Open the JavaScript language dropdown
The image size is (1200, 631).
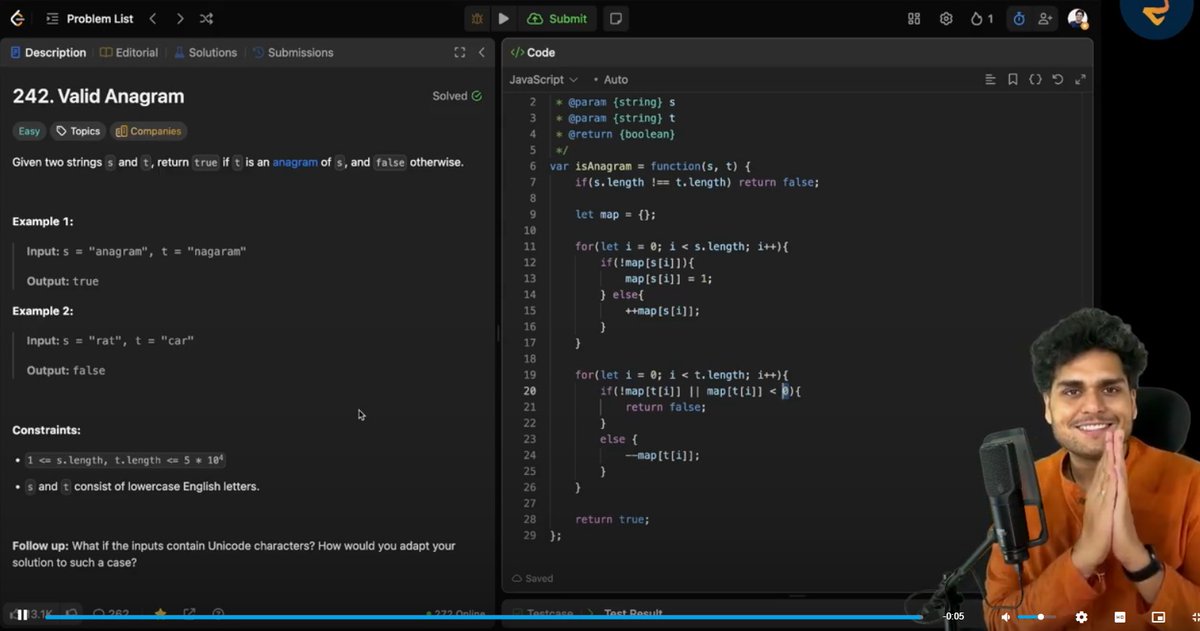[x=543, y=79]
